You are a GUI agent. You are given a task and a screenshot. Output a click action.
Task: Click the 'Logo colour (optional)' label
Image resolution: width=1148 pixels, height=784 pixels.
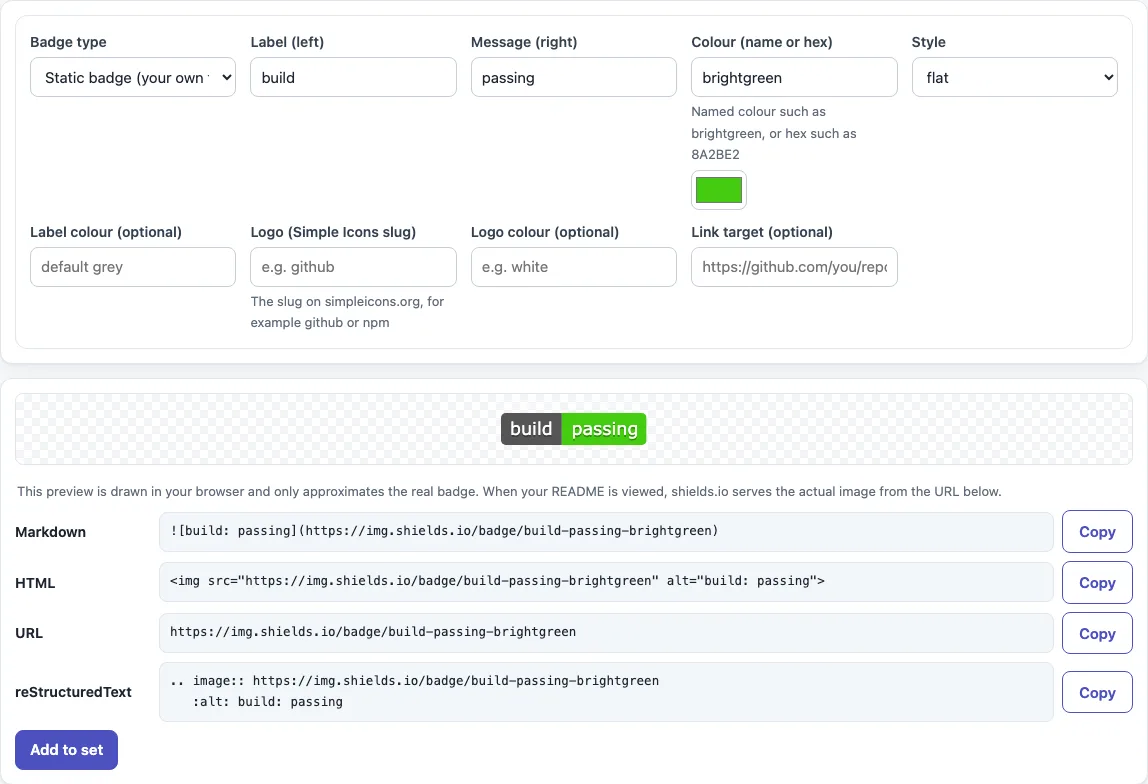coord(545,232)
